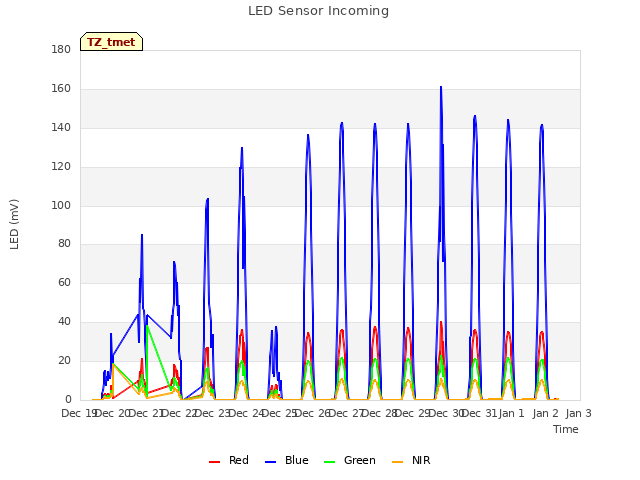Click the Dec 26 blue peak near 137
This screenshot has height=480, width=640.
click(308, 135)
